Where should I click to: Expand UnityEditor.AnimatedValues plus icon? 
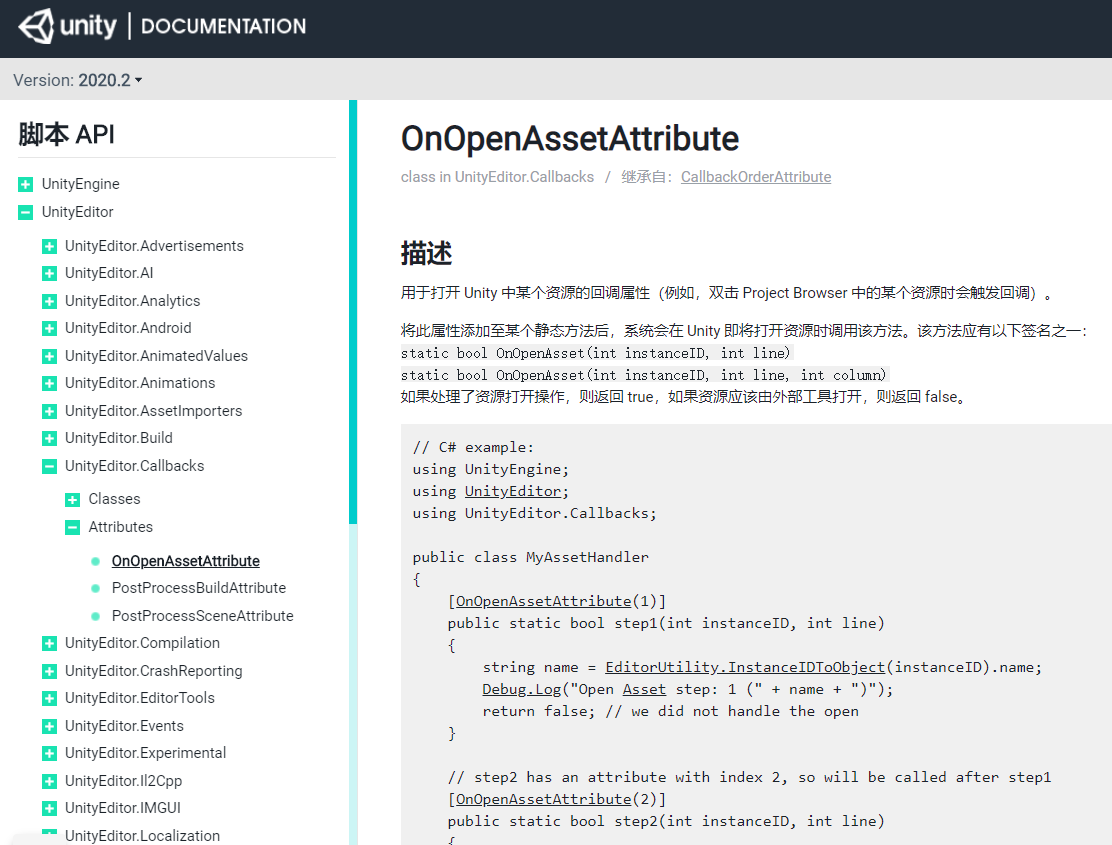[49, 356]
